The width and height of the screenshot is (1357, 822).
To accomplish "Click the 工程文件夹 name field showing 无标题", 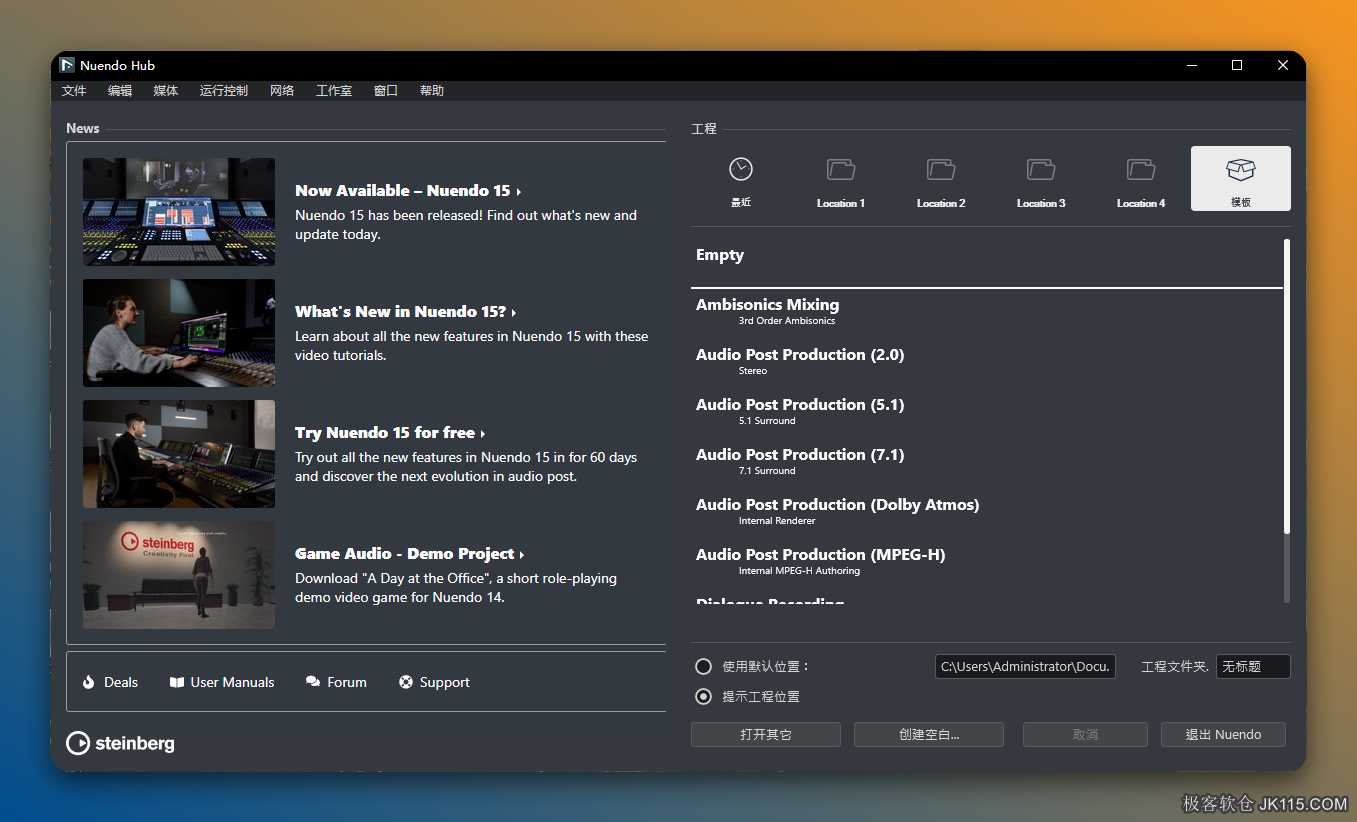I will [1253, 667].
